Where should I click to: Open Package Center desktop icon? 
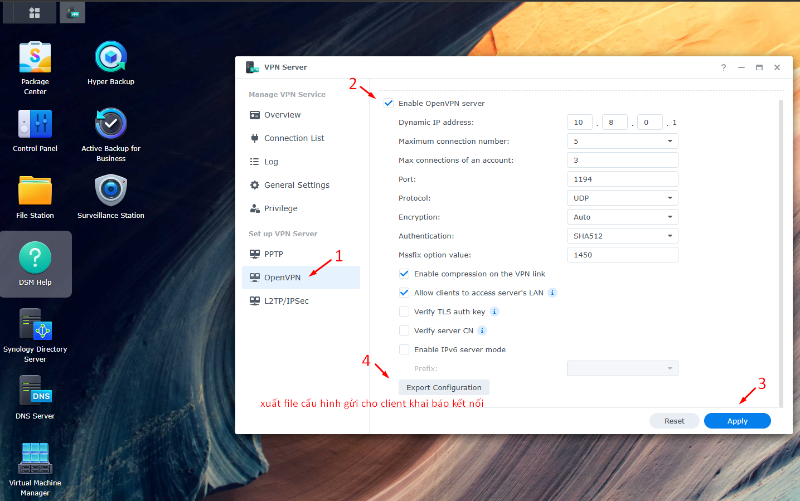(35, 57)
